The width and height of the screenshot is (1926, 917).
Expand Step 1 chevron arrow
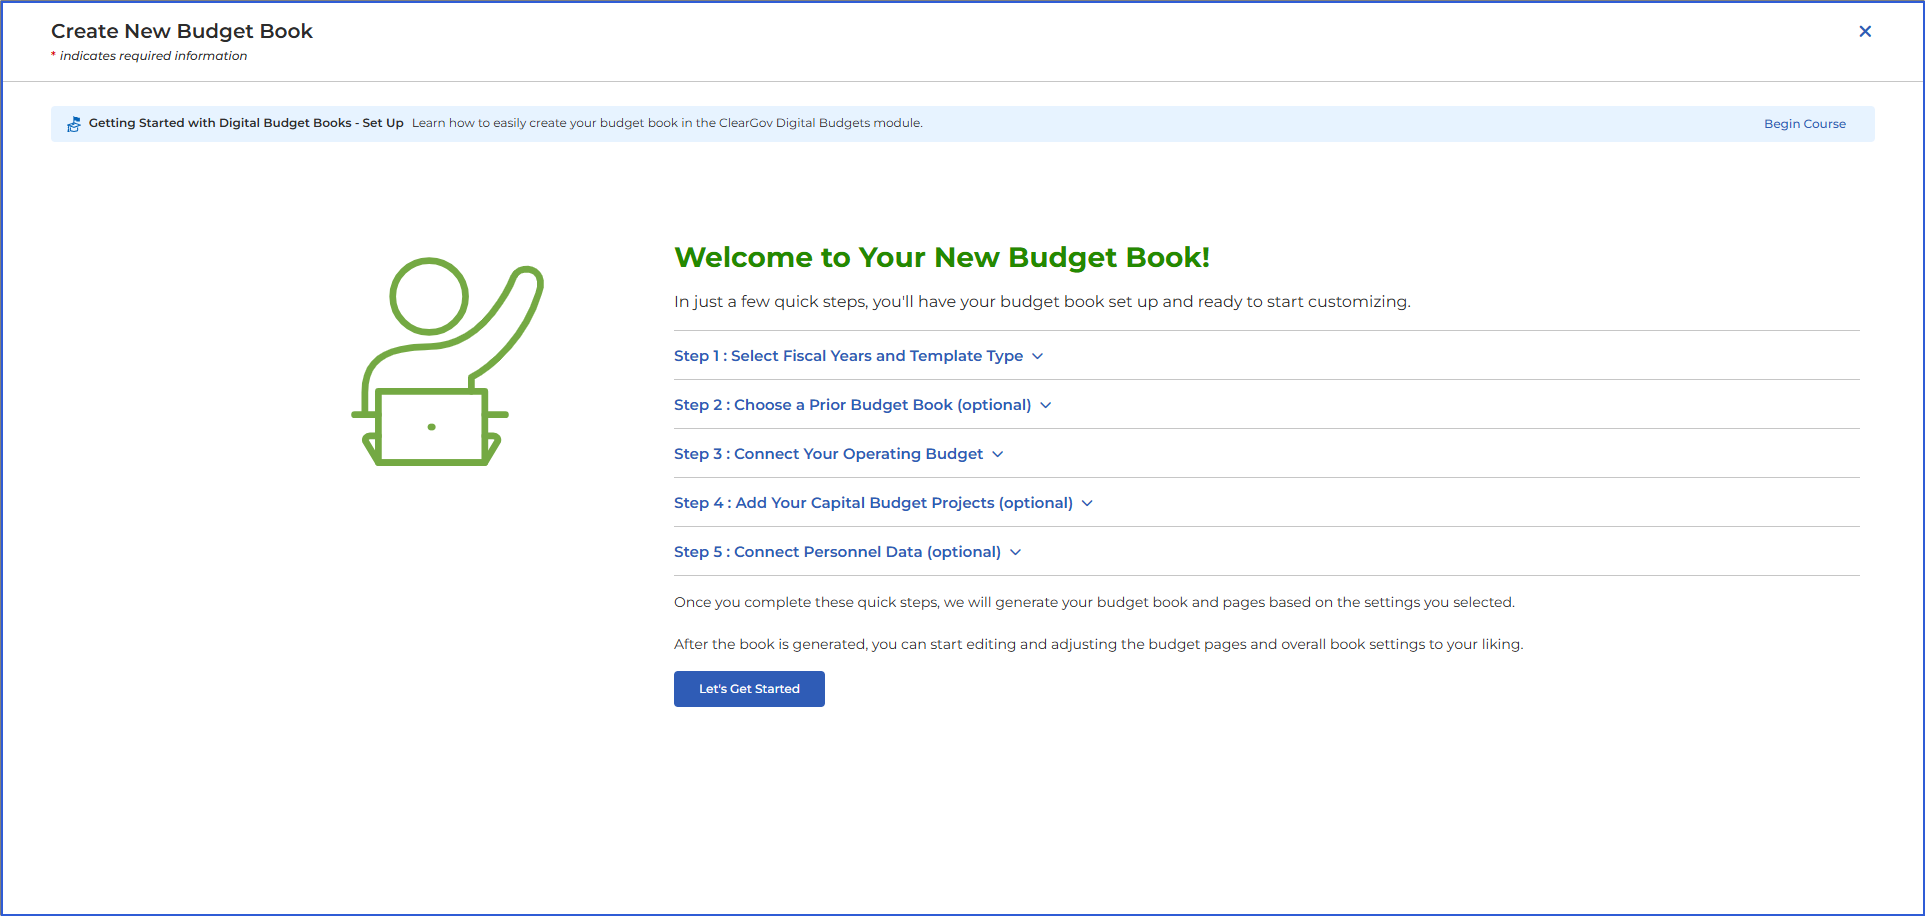tap(1038, 356)
